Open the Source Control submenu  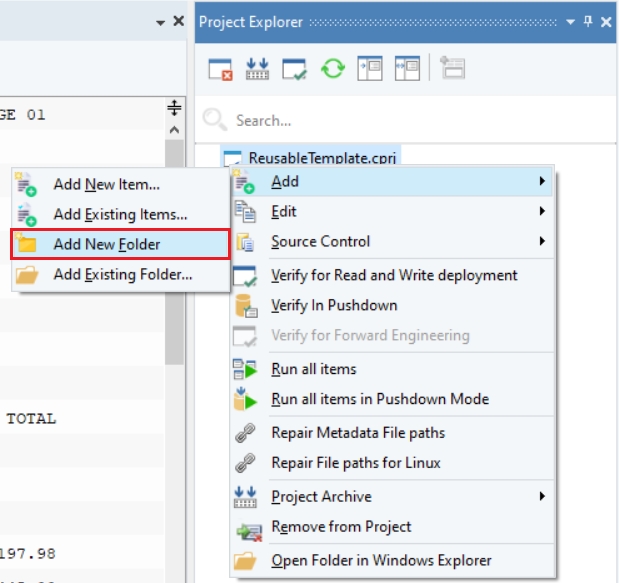pos(541,241)
